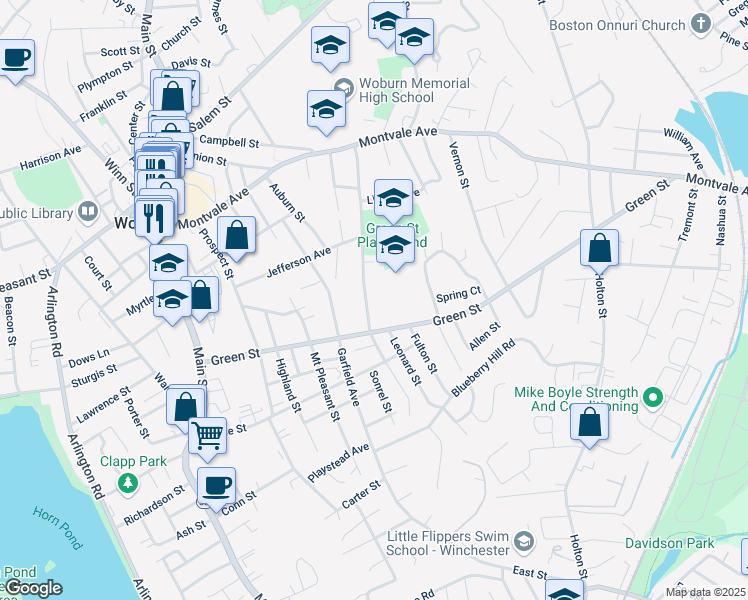Click the Richardson St street label

pyautogui.click(x=154, y=505)
